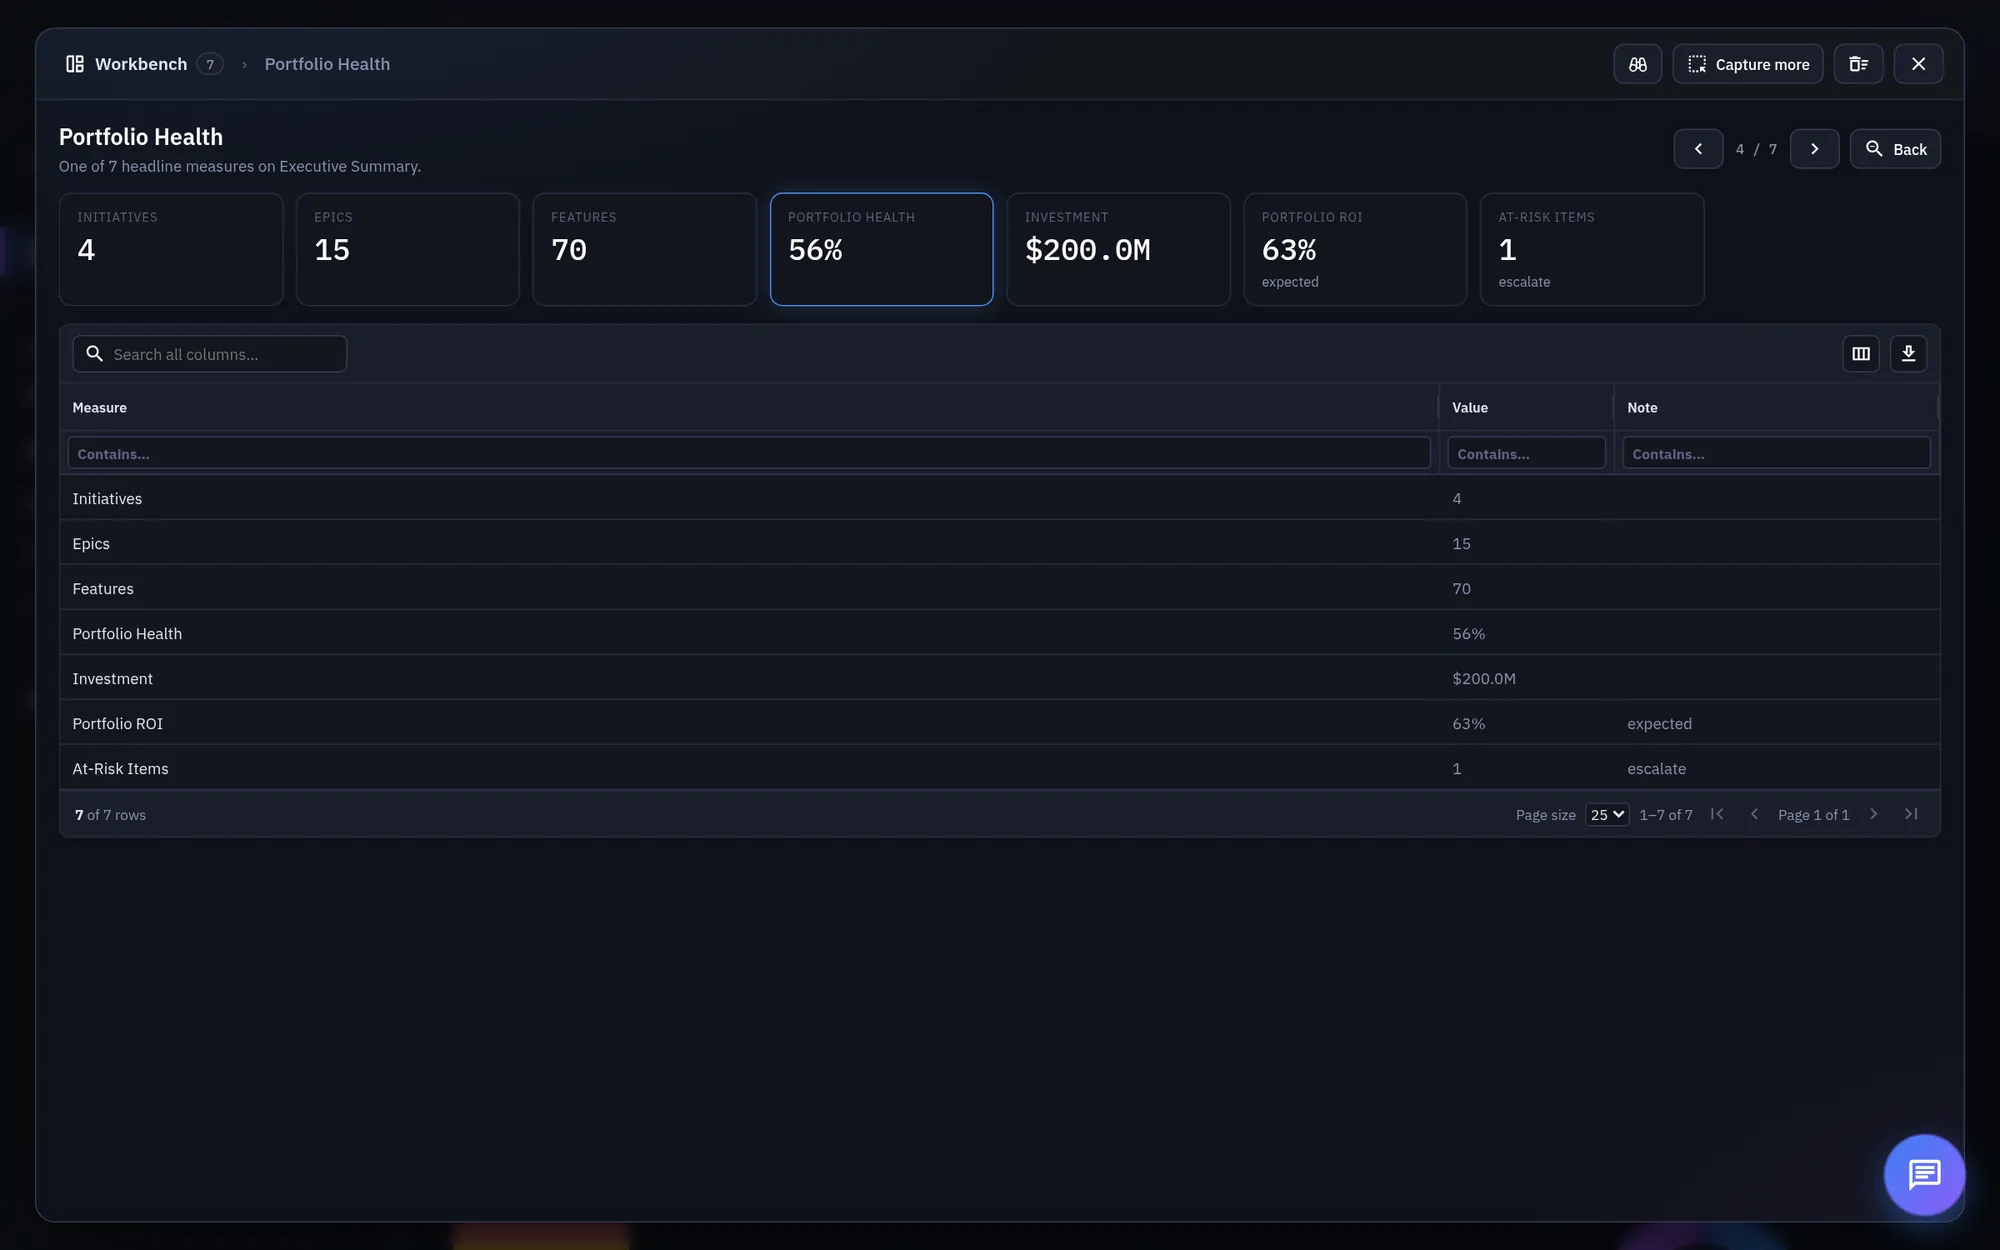Screen dimensions: 2000x1250
Task: Click the expected note in Portfolio ROI row
Action: tap(1659, 724)
